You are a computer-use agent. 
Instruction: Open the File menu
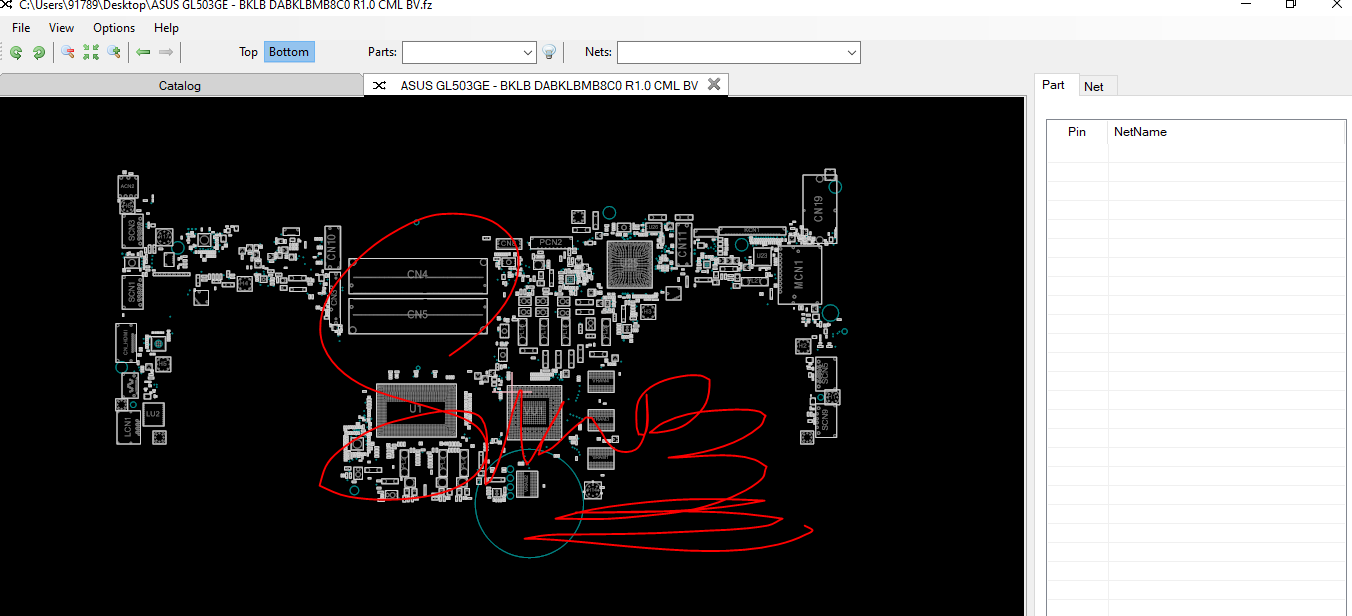tap(21, 28)
